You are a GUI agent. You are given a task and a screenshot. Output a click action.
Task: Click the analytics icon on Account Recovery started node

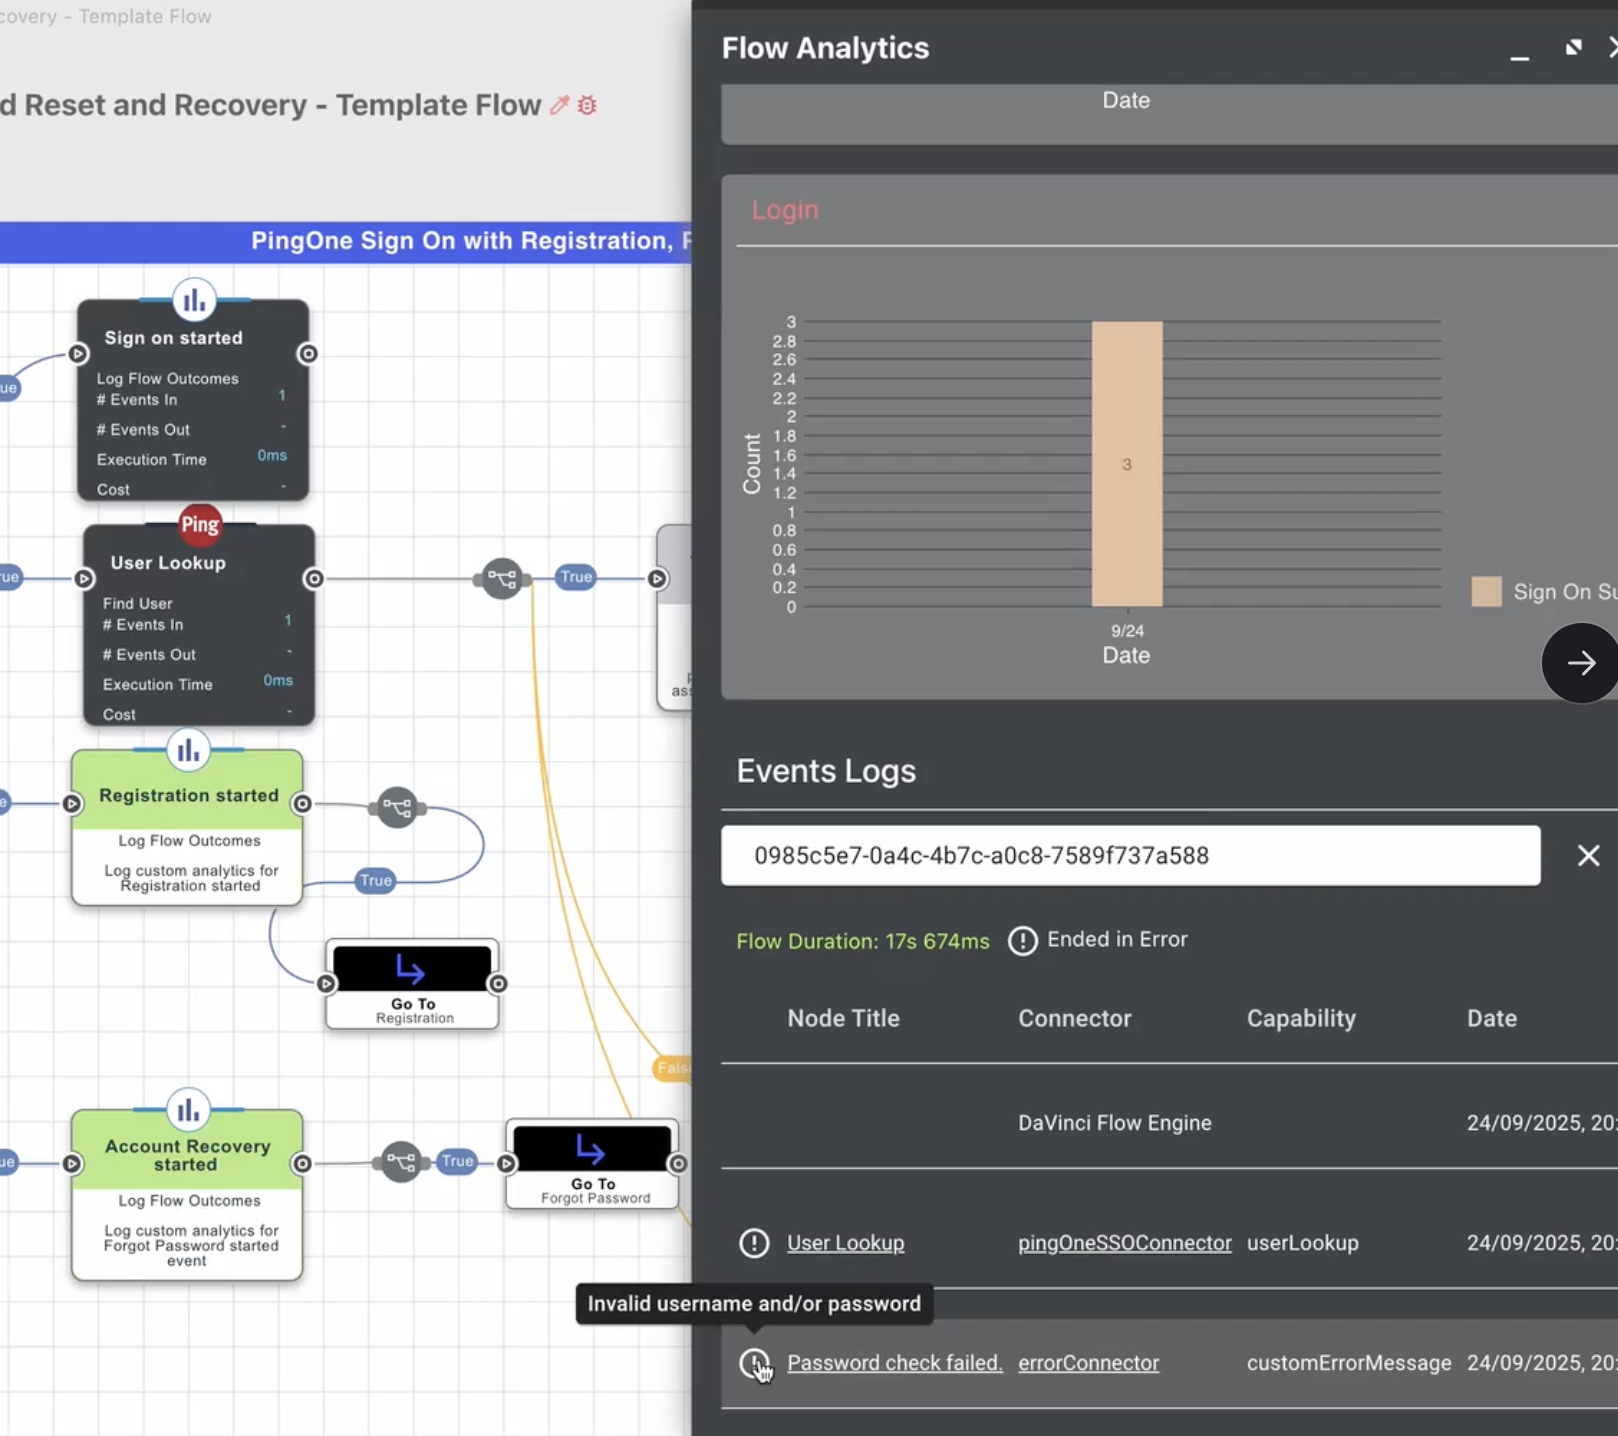click(187, 1109)
